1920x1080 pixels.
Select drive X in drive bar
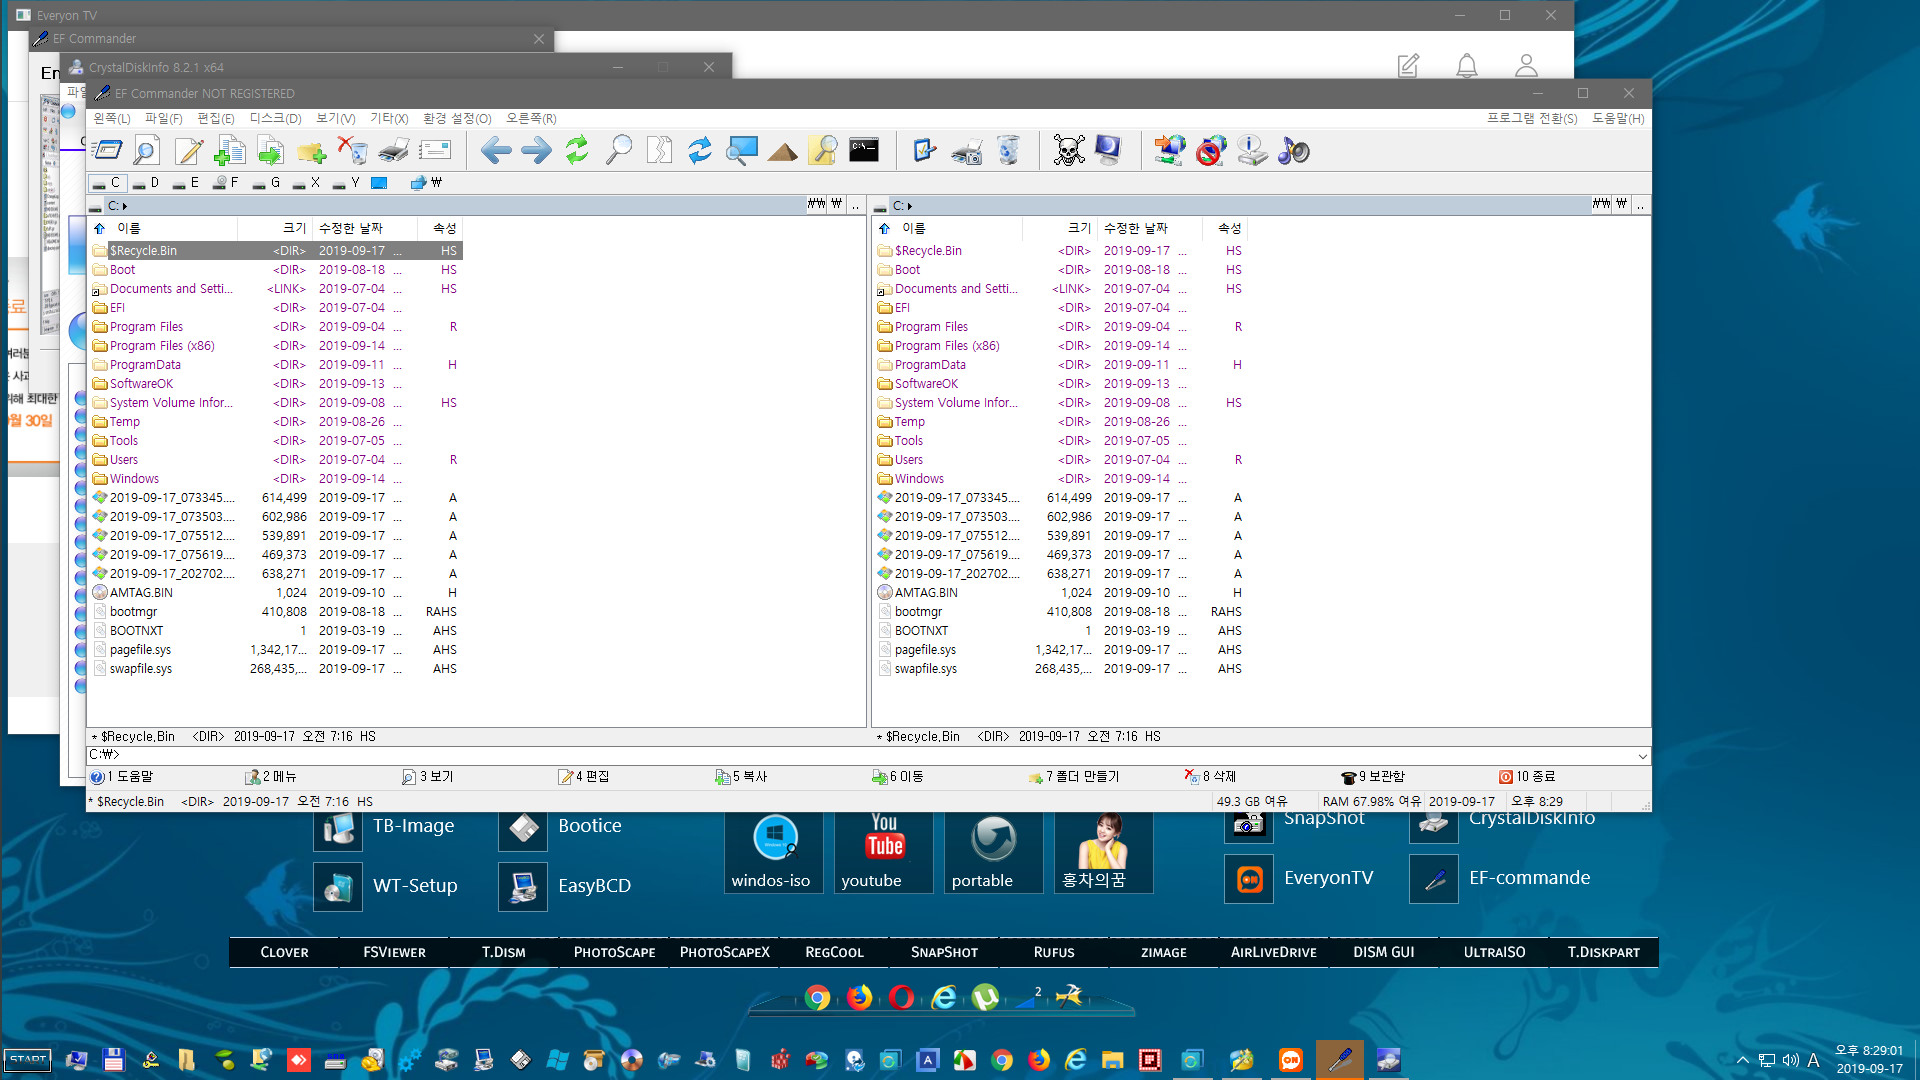(x=307, y=183)
